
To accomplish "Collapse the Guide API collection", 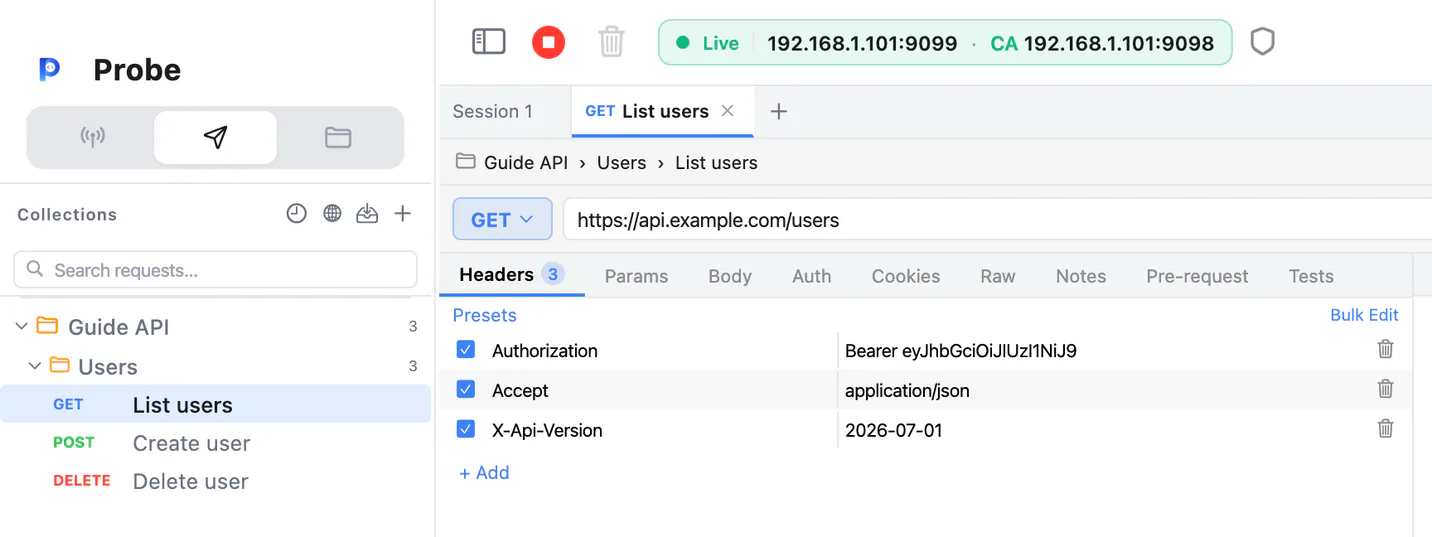I will click(x=22, y=326).
